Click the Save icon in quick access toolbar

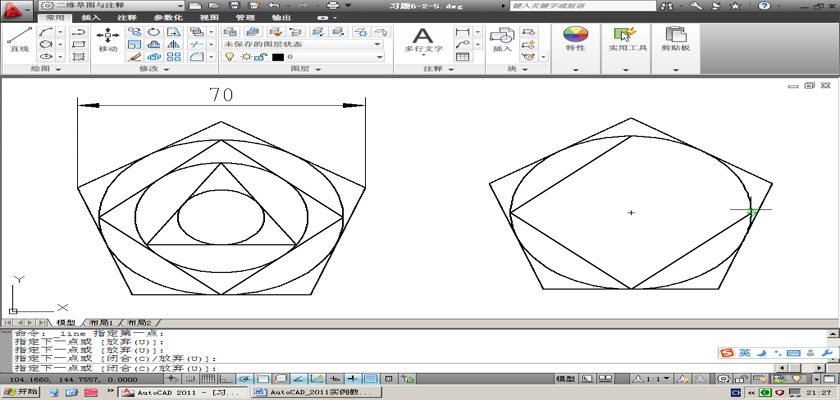pyautogui.click(x=234, y=5)
